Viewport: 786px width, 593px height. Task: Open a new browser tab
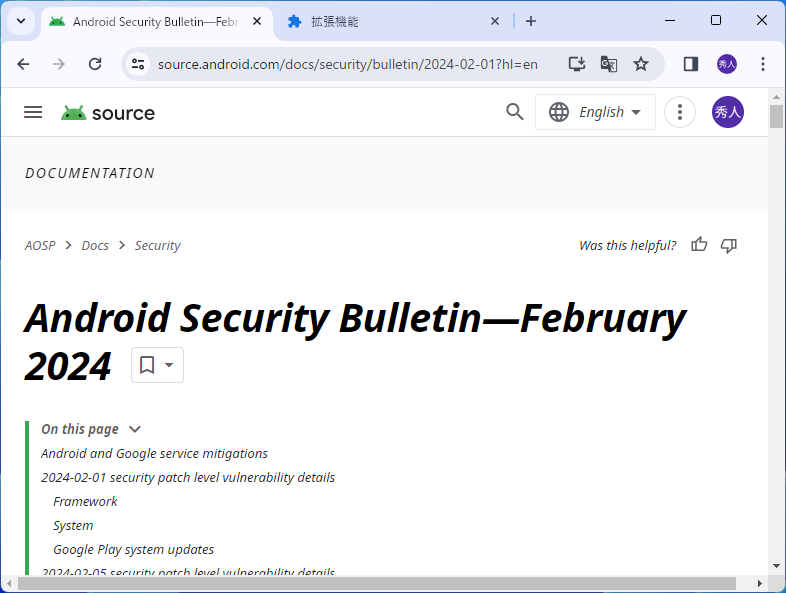pos(531,21)
